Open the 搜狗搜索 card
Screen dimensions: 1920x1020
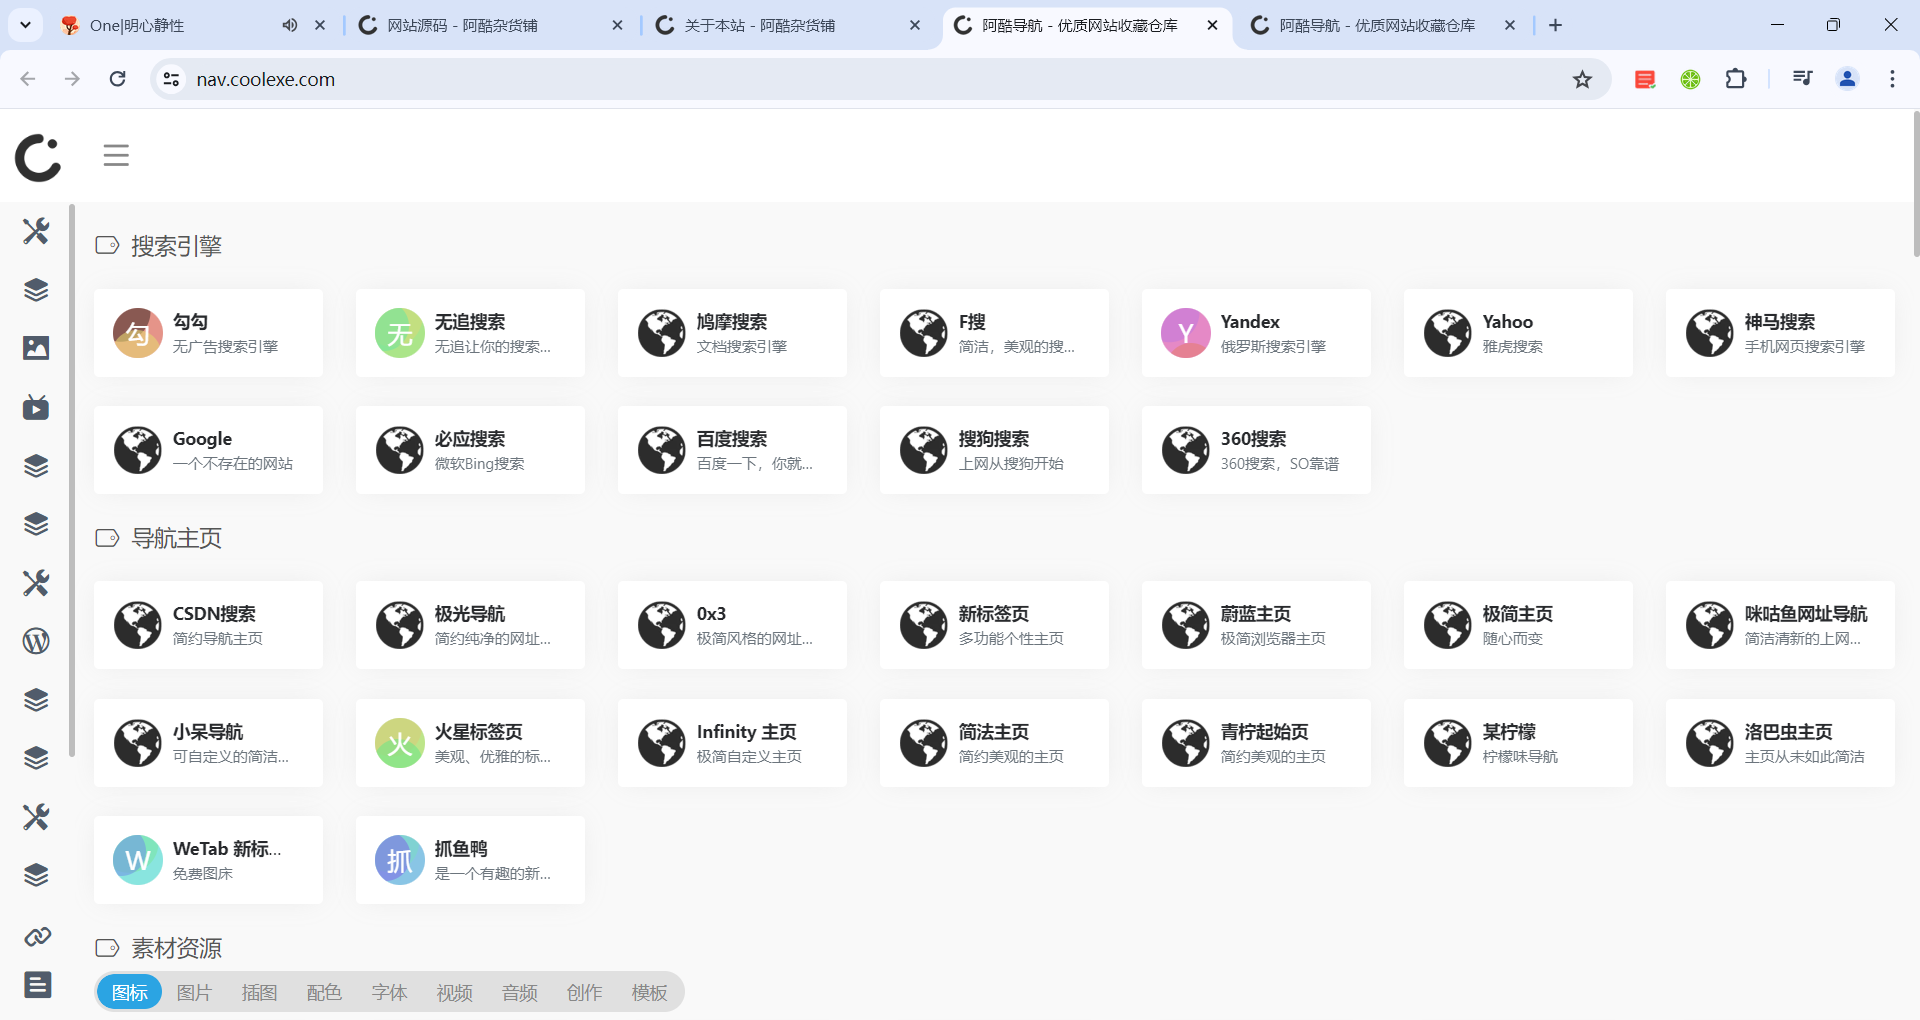coord(994,450)
